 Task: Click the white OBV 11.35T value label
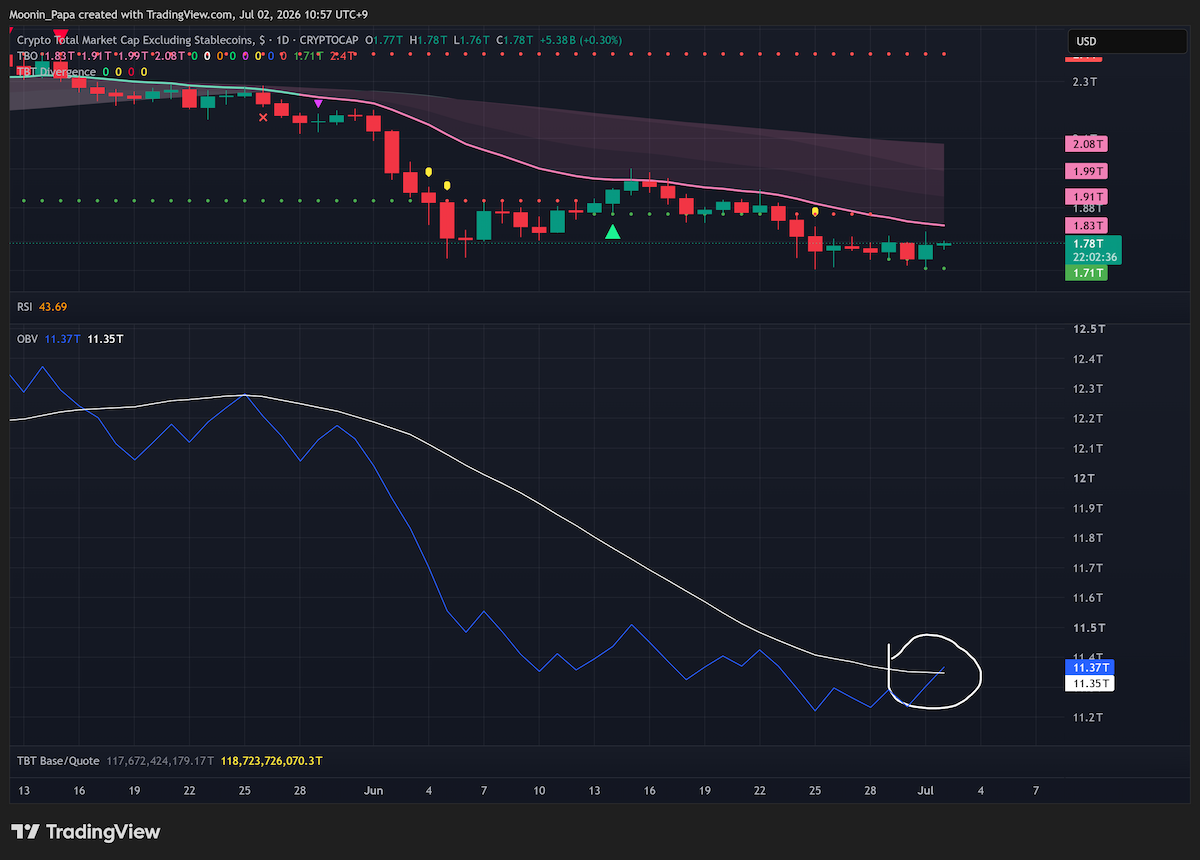click(1089, 683)
